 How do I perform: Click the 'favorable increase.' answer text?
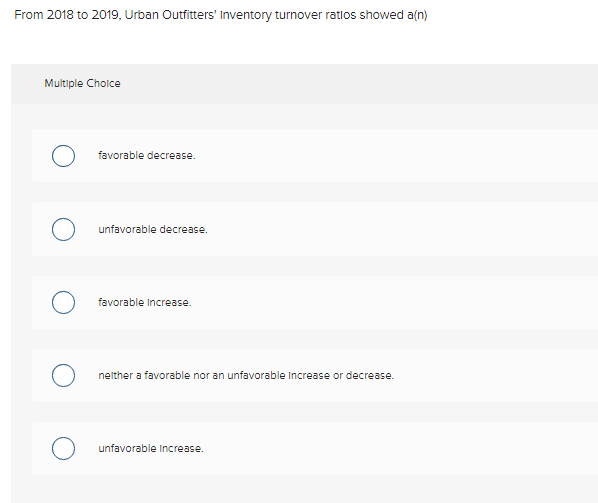tap(145, 302)
